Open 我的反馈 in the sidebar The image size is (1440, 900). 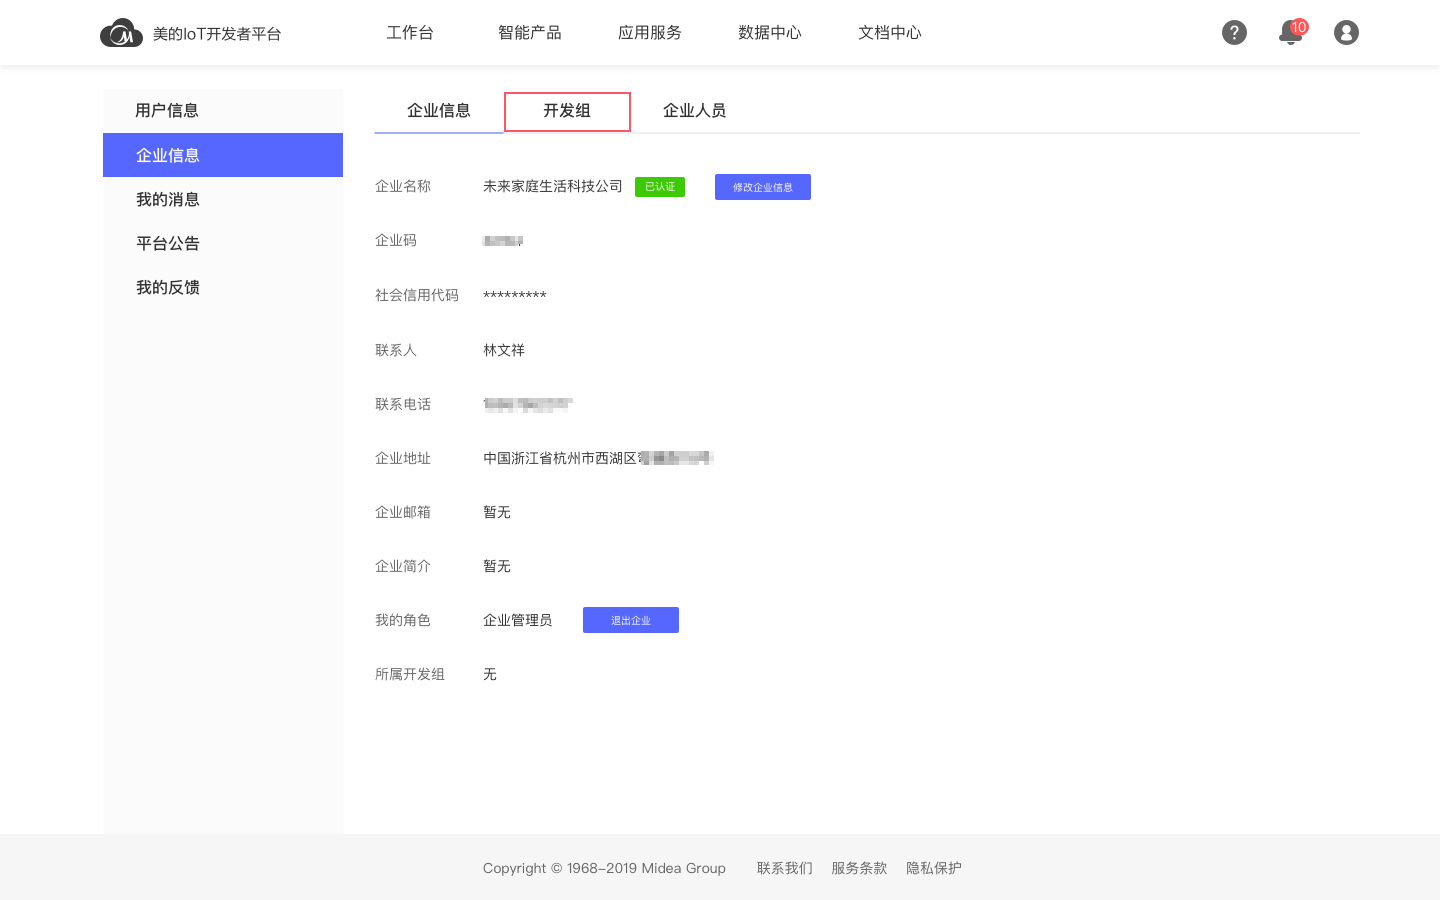[223, 287]
